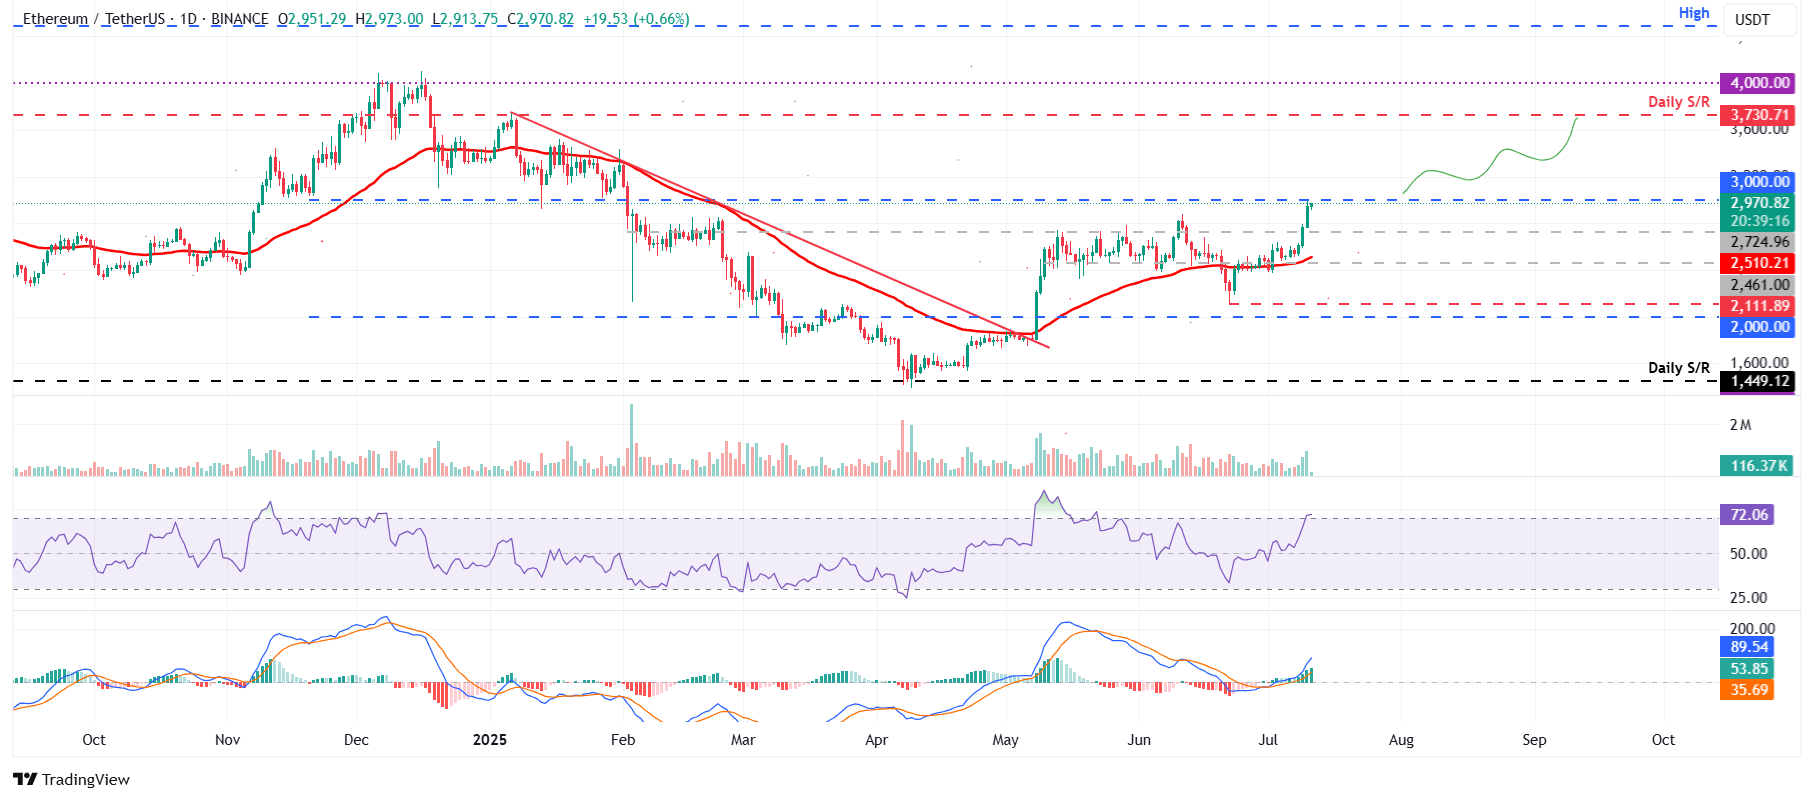This screenshot has width=1814, height=801.
Task: Click the red 2,111.89 price label
Action: point(1757,306)
